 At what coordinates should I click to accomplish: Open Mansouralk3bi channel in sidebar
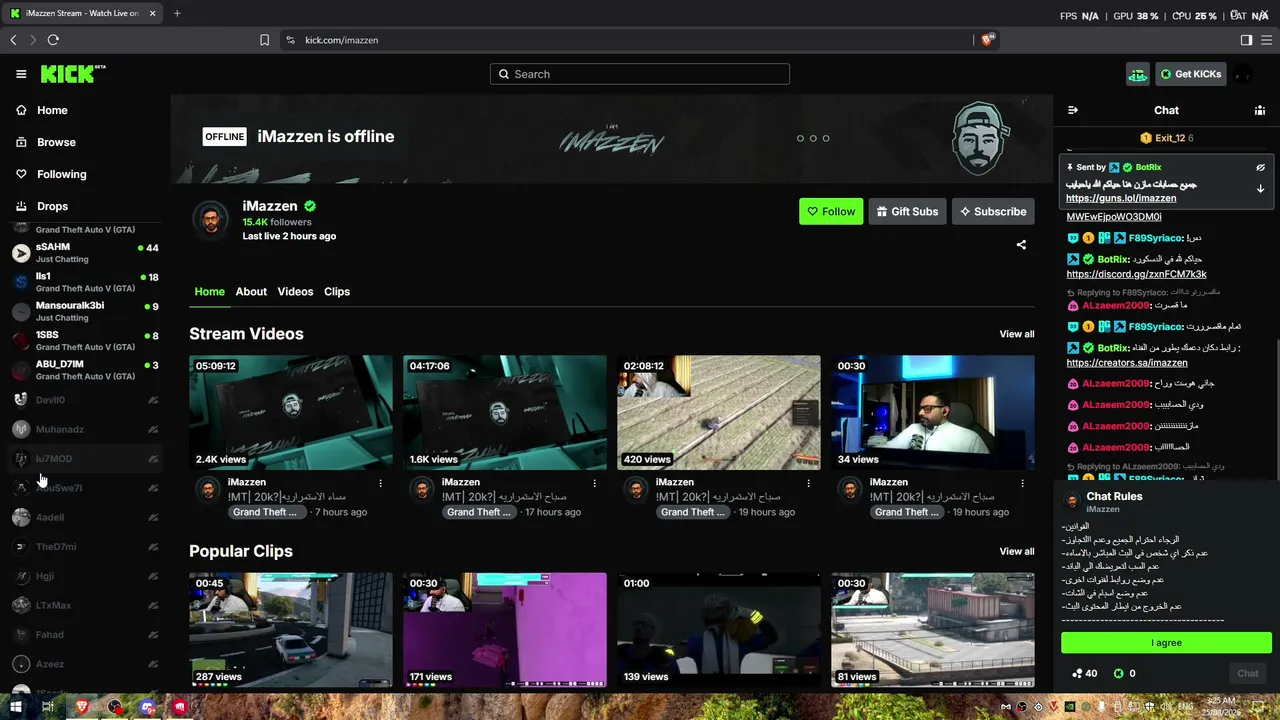pos(85,311)
